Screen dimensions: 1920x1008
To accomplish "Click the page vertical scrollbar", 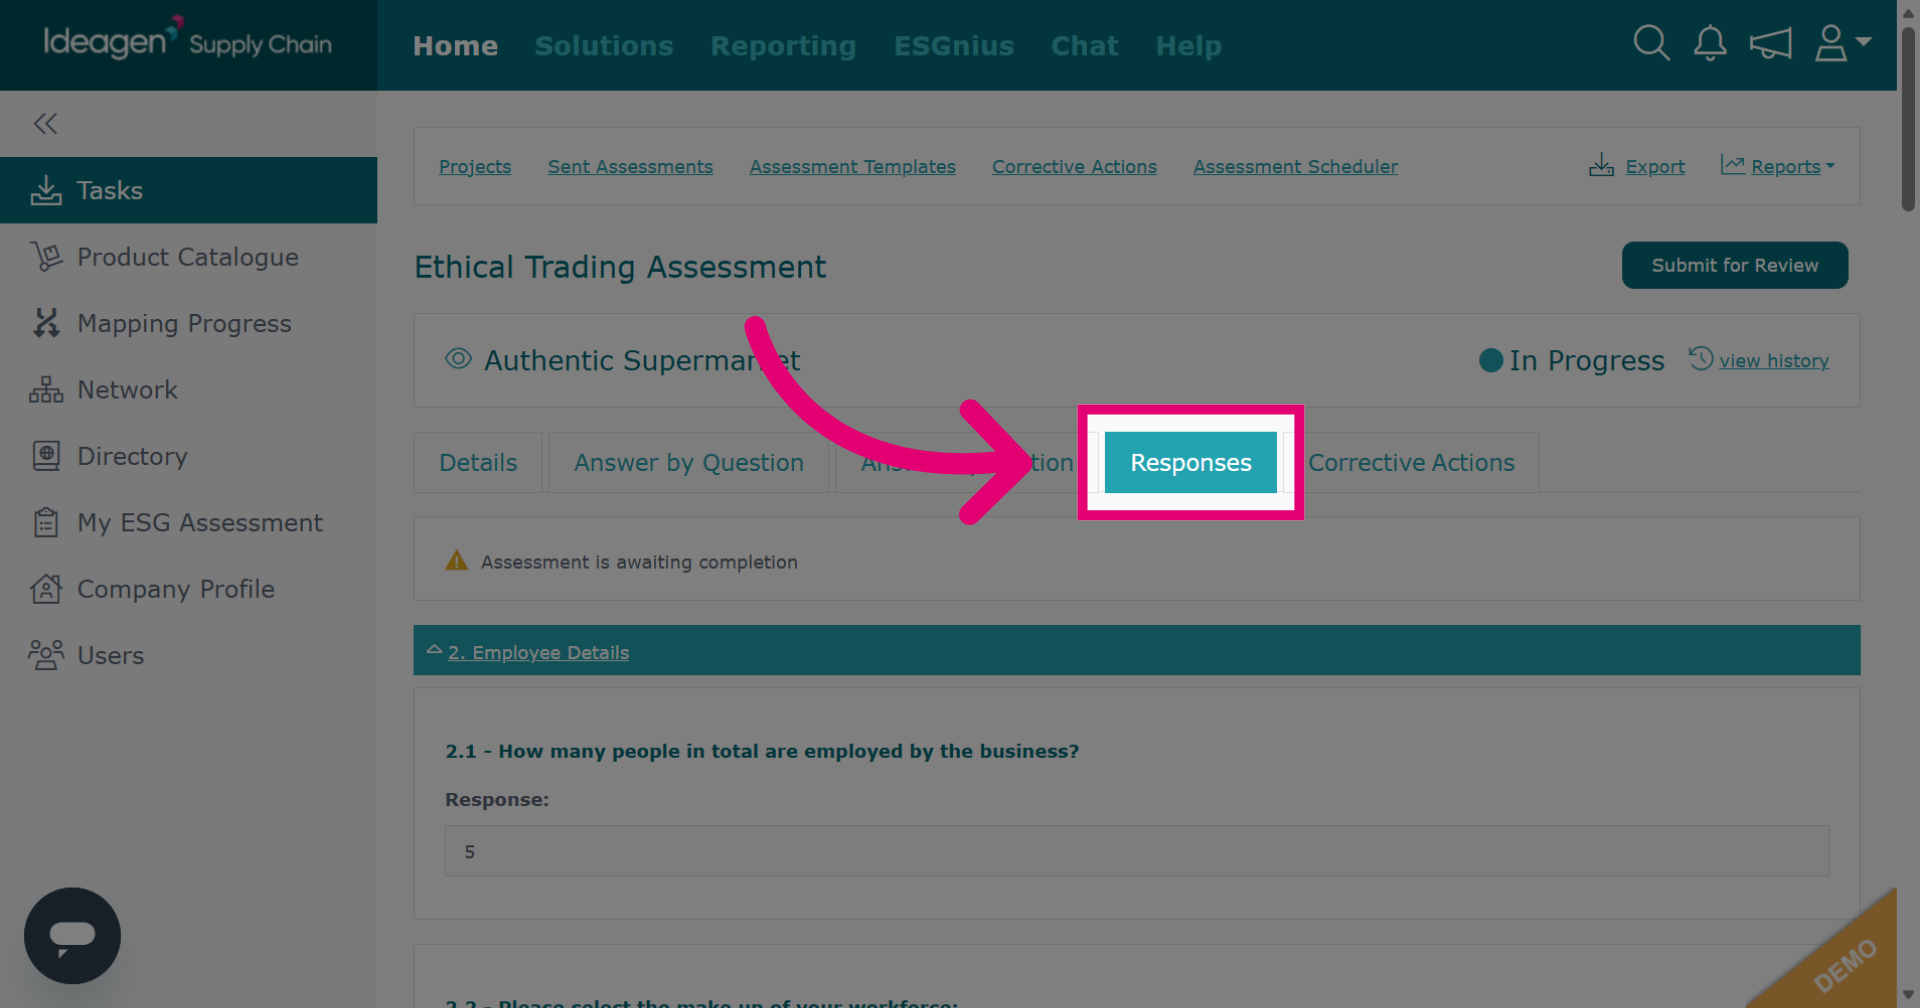I will (x=1908, y=120).
